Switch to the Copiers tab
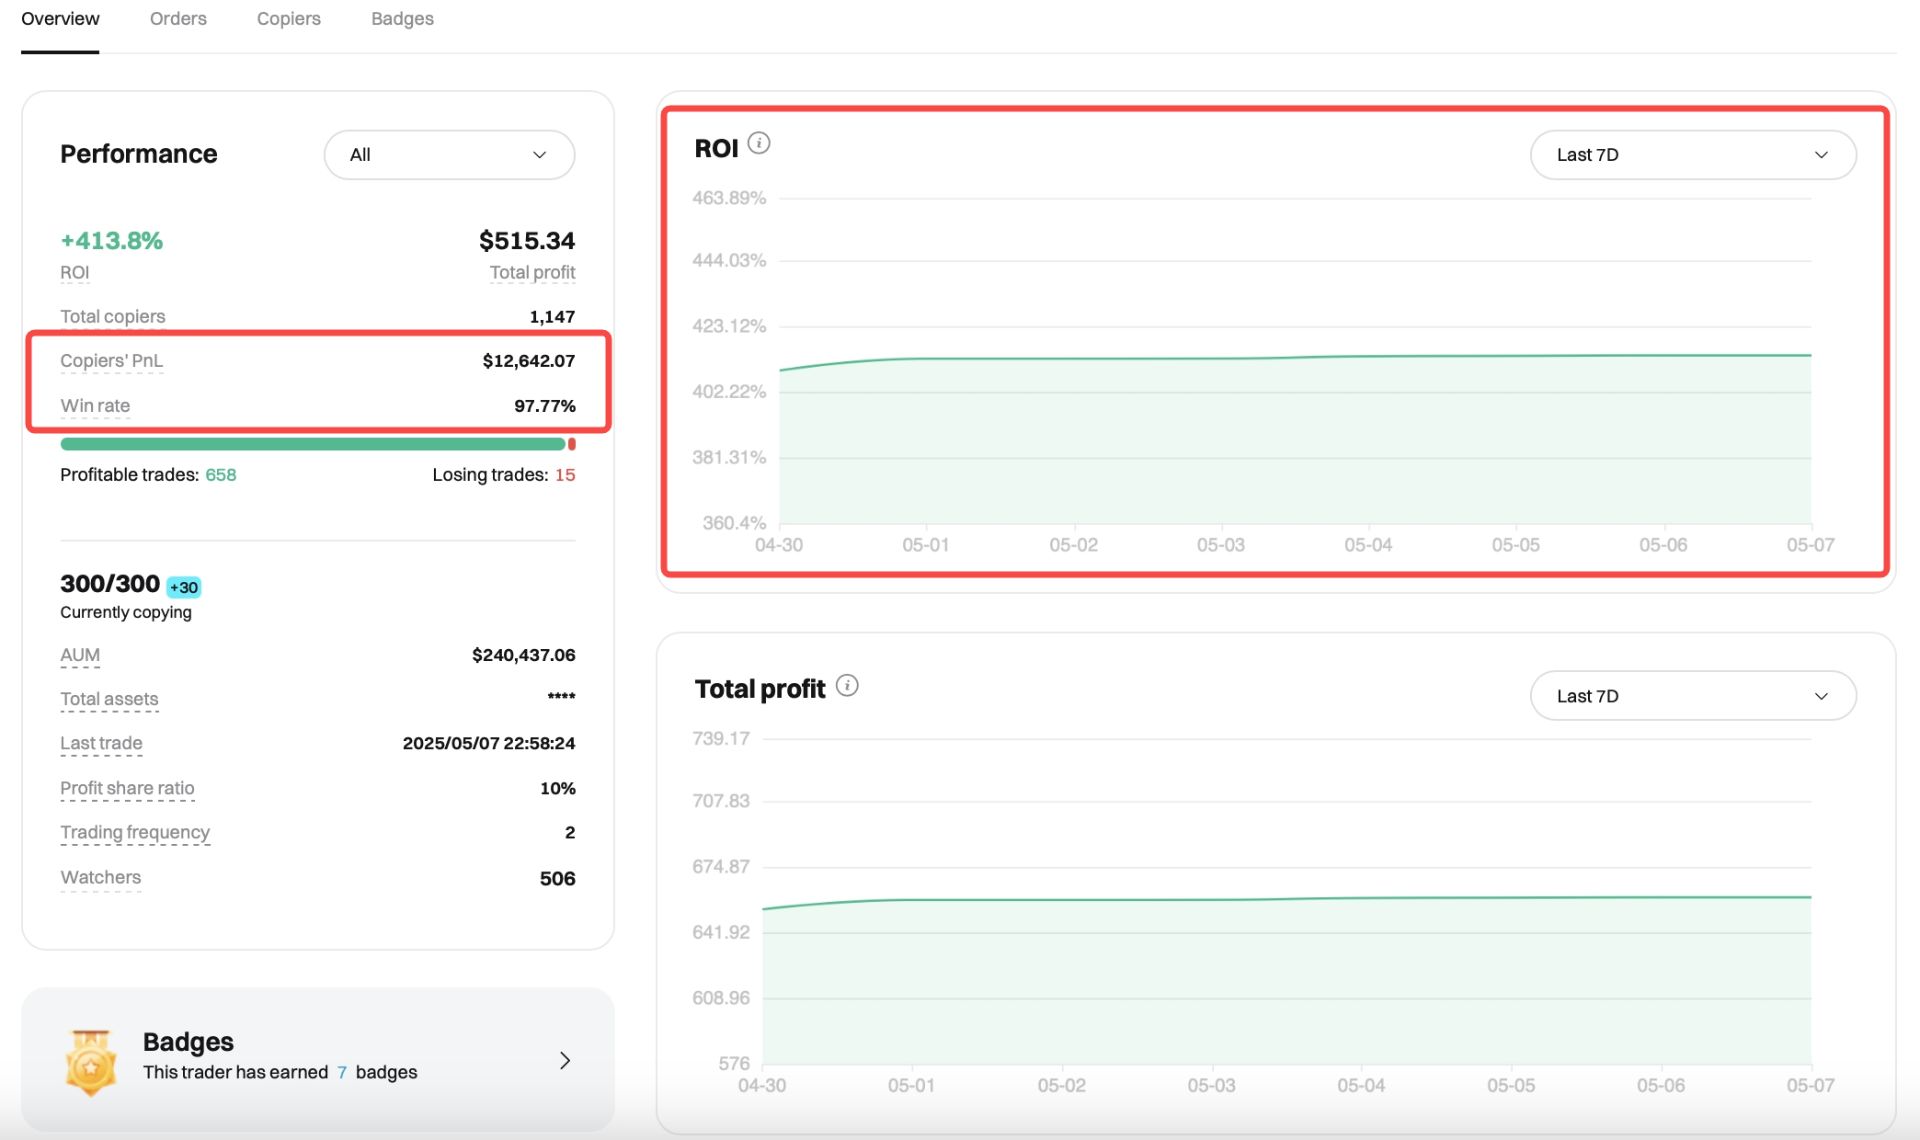Image resolution: width=1920 pixels, height=1140 pixels. click(288, 19)
